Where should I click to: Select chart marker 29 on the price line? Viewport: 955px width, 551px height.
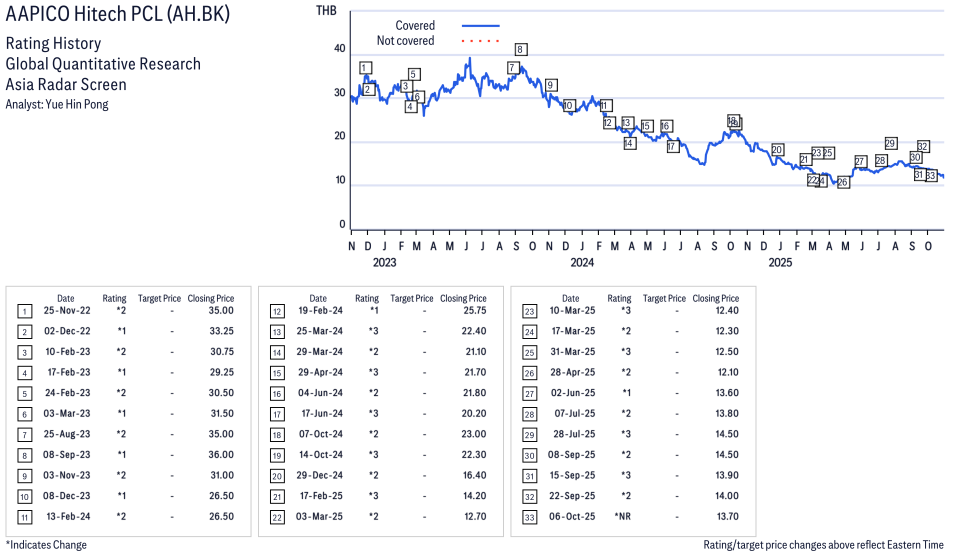pyautogui.click(x=890, y=143)
